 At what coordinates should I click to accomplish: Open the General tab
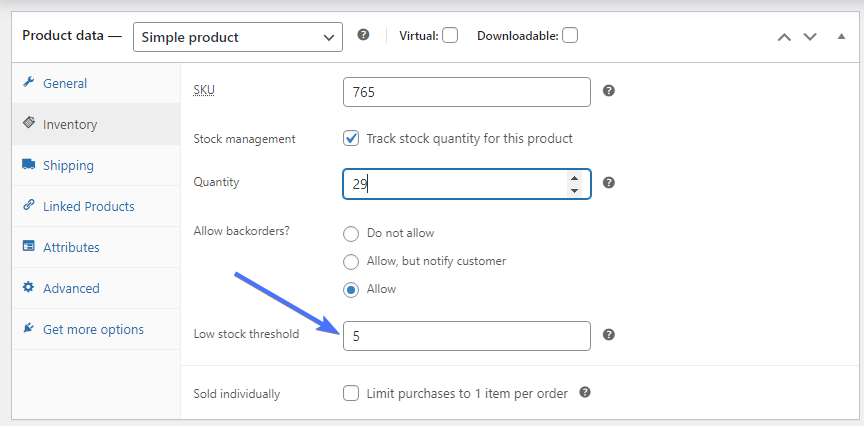(x=65, y=83)
